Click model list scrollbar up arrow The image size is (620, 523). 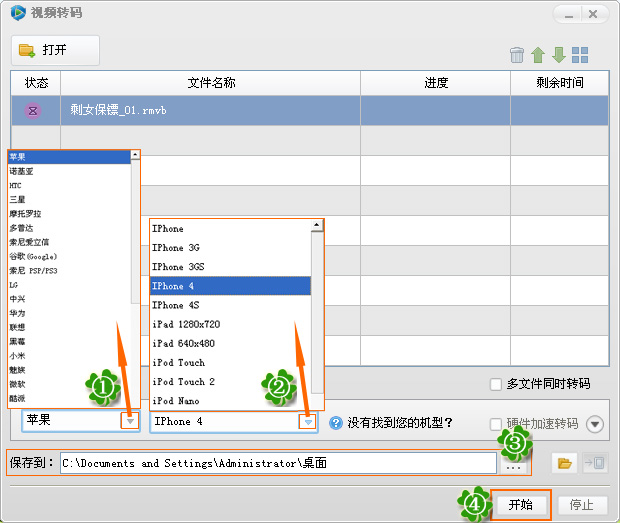click(317, 225)
